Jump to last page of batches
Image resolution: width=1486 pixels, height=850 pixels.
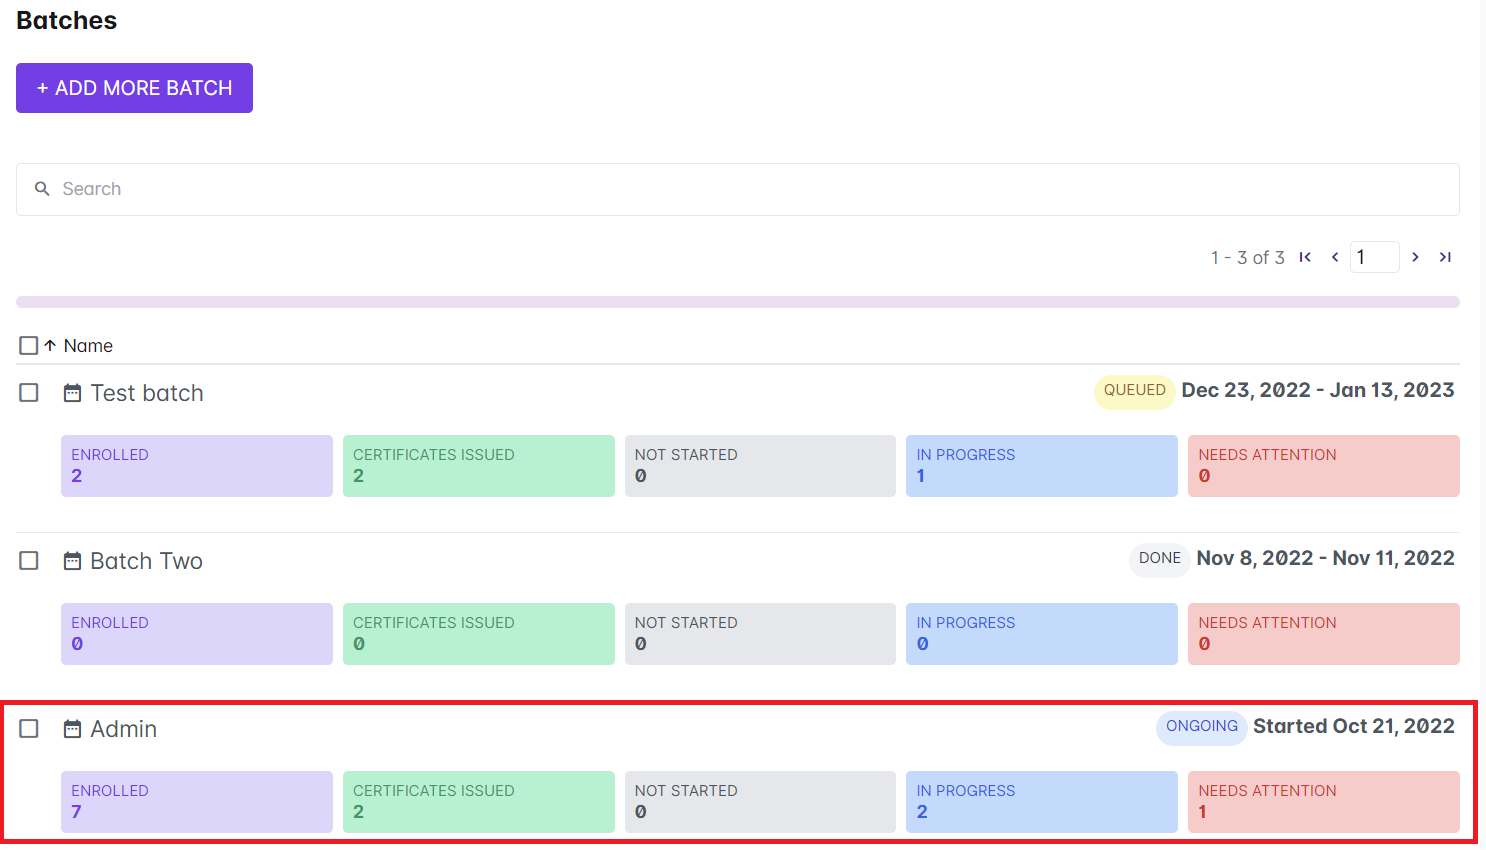pos(1445,257)
